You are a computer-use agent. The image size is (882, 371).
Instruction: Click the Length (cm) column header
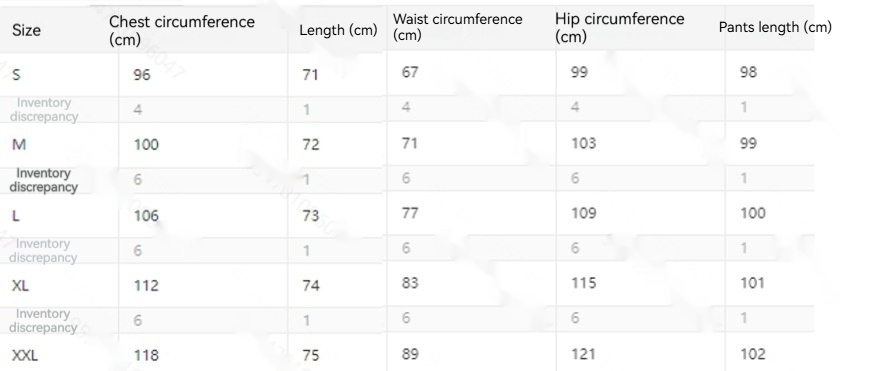338,30
